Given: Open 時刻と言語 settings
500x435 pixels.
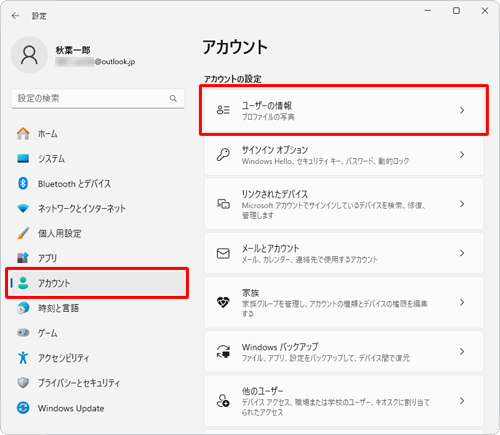Looking at the screenshot, I should [x=97, y=308].
